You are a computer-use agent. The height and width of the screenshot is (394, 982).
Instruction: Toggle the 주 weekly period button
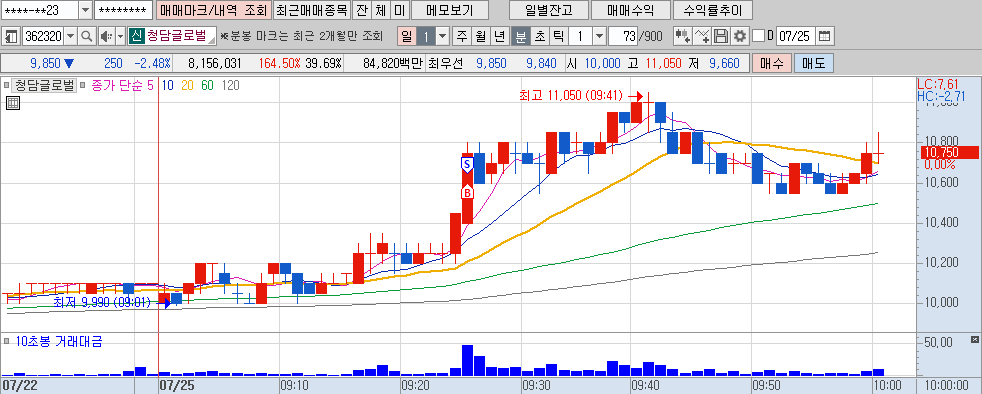coord(462,36)
